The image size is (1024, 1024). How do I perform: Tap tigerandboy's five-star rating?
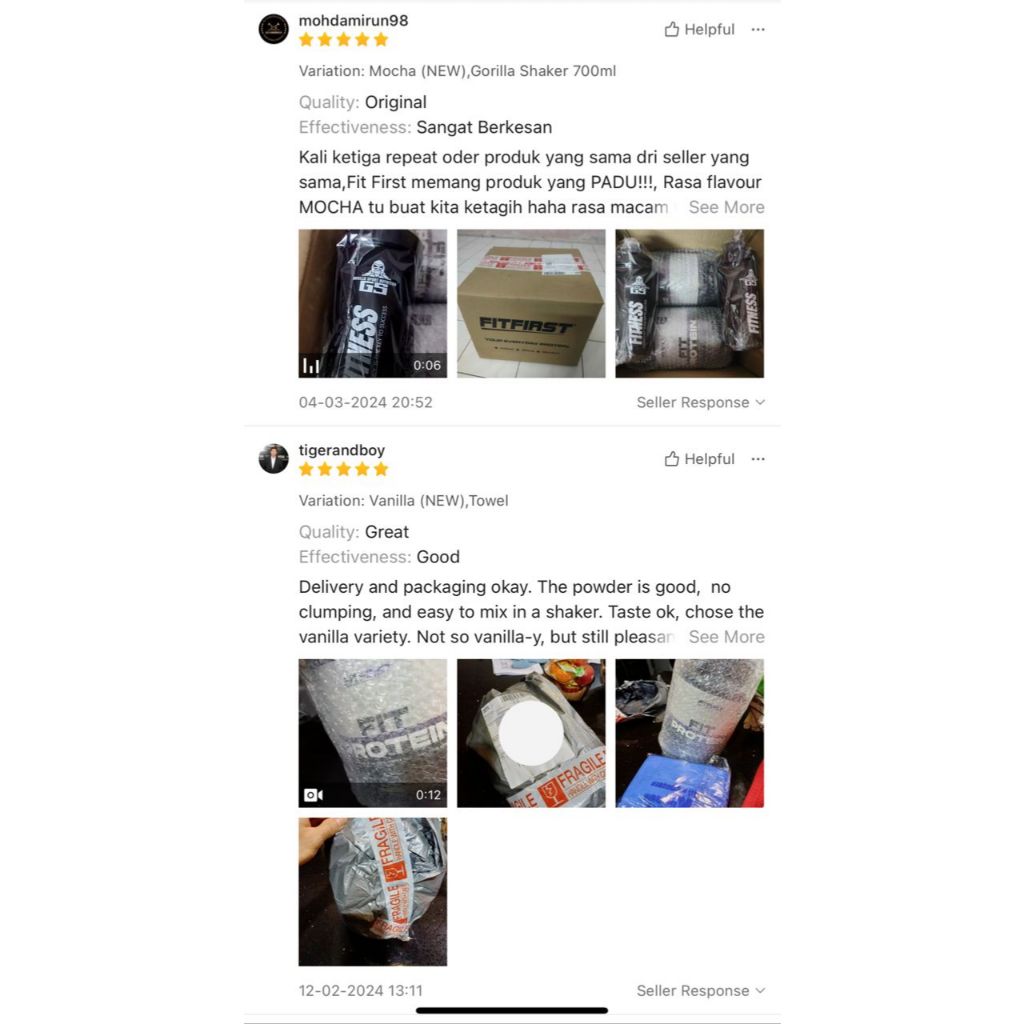(x=344, y=470)
